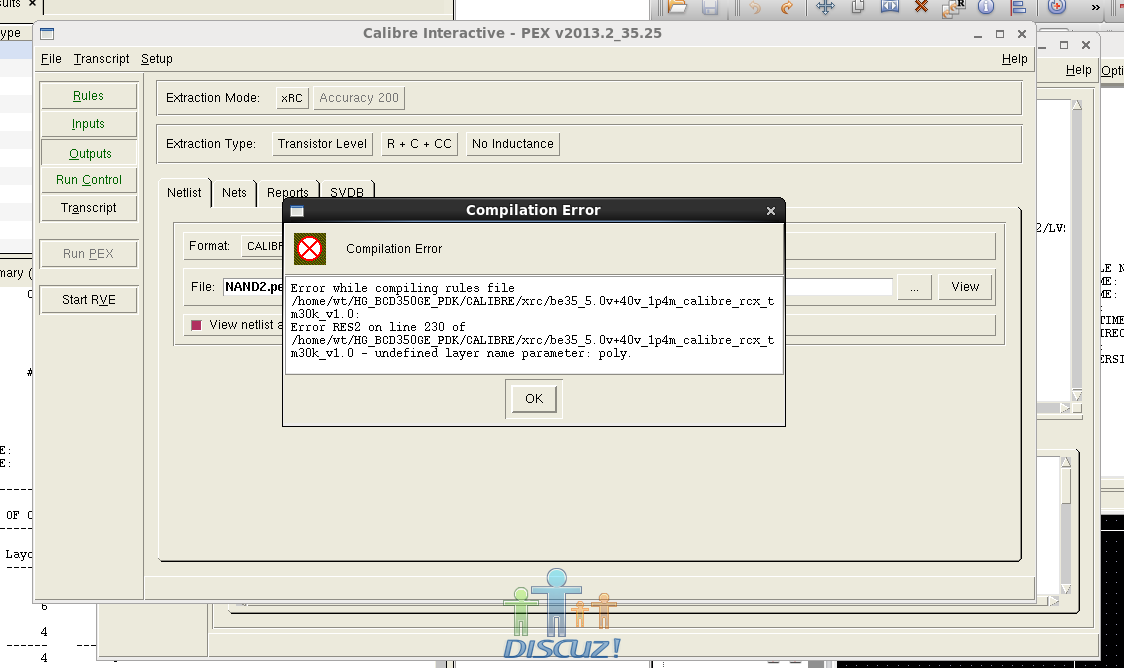Open the Help menu of the background window

click(x=1078, y=70)
